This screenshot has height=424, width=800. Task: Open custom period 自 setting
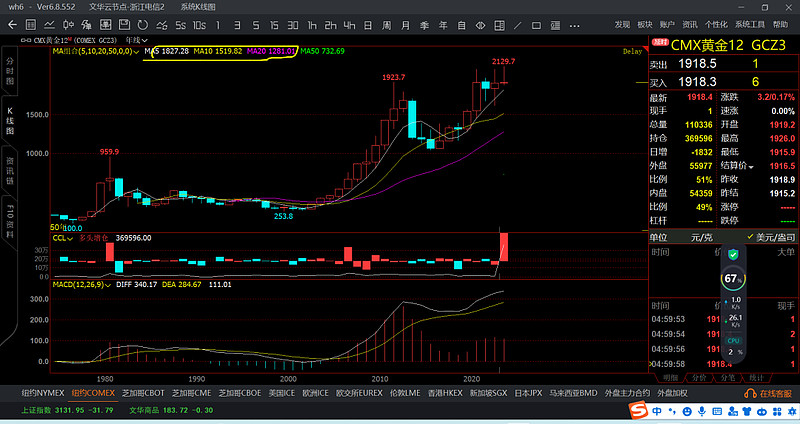pyautogui.click(x=461, y=25)
